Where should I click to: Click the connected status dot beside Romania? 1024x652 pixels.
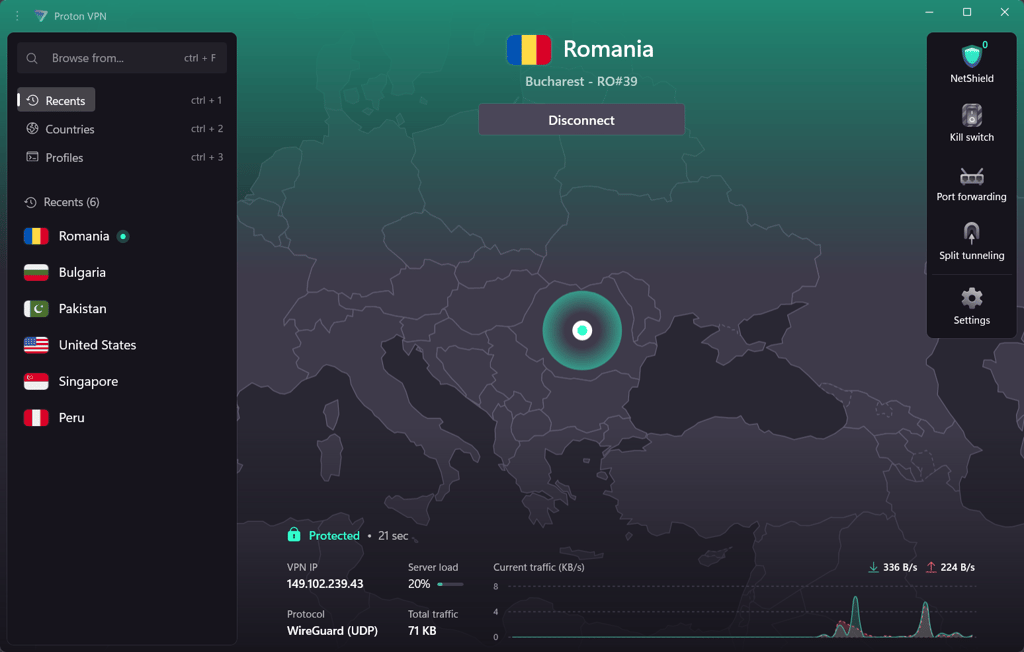[123, 236]
